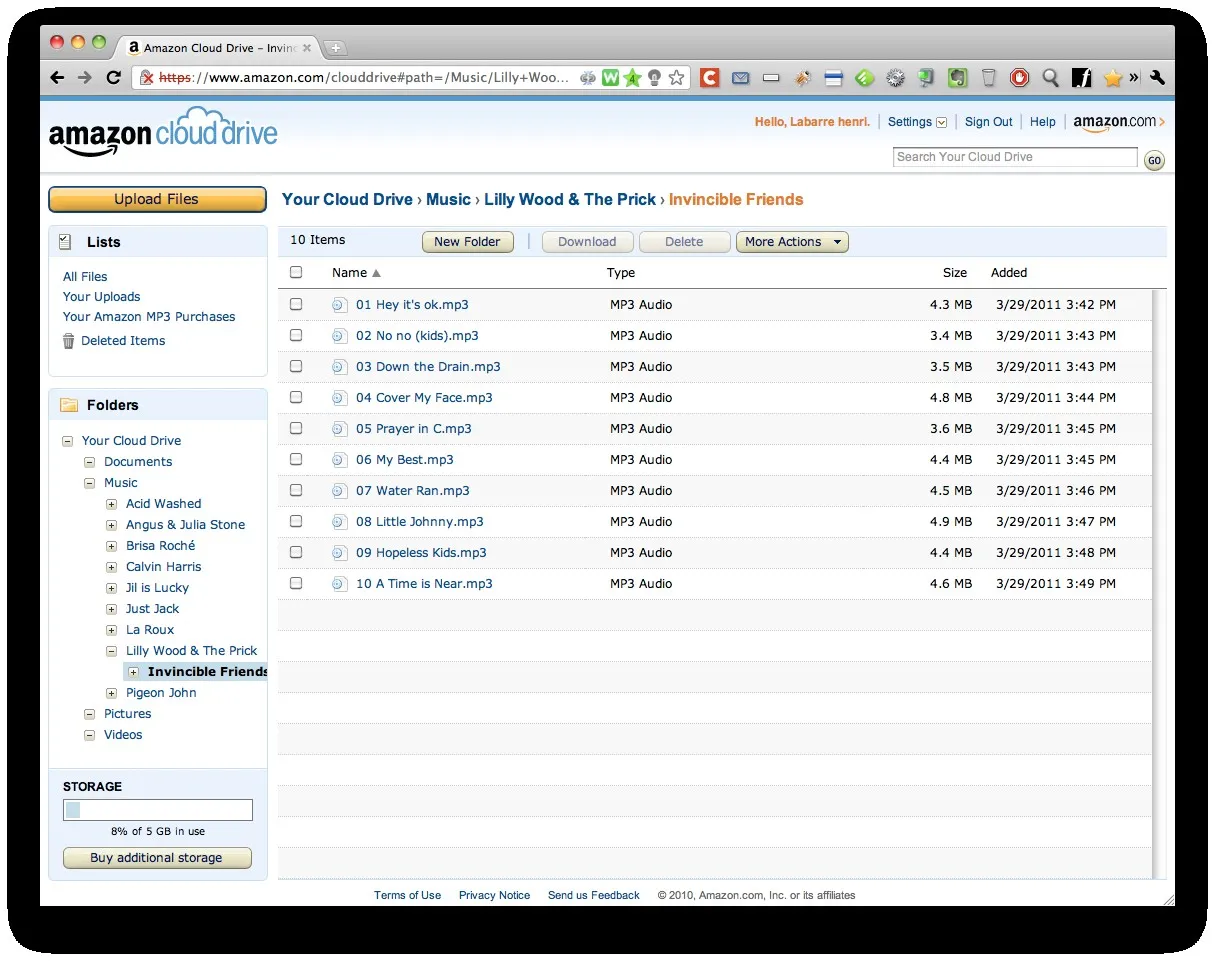
Task: Toggle the select-all checkbox in header
Action: click(296, 272)
